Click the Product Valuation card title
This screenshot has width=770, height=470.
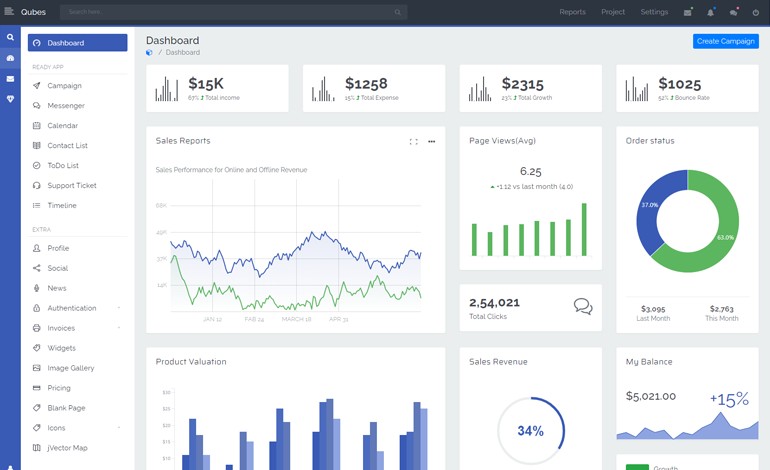(x=191, y=362)
